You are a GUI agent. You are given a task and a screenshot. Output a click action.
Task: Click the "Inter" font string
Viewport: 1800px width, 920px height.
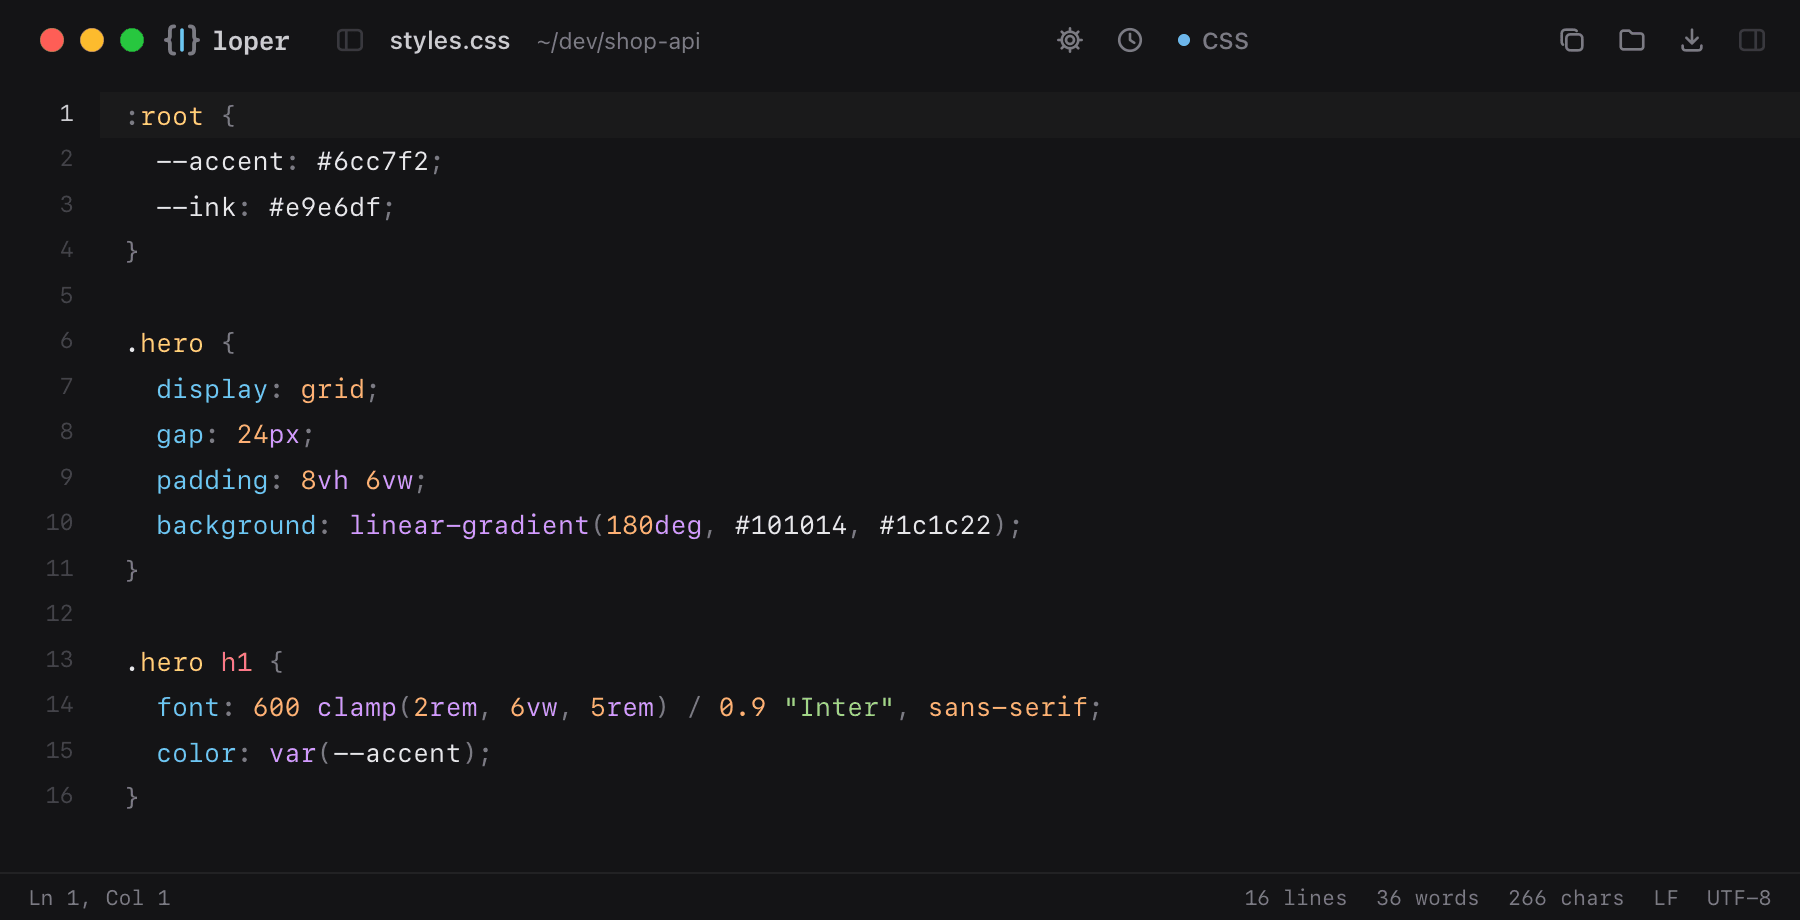click(838, 707)
